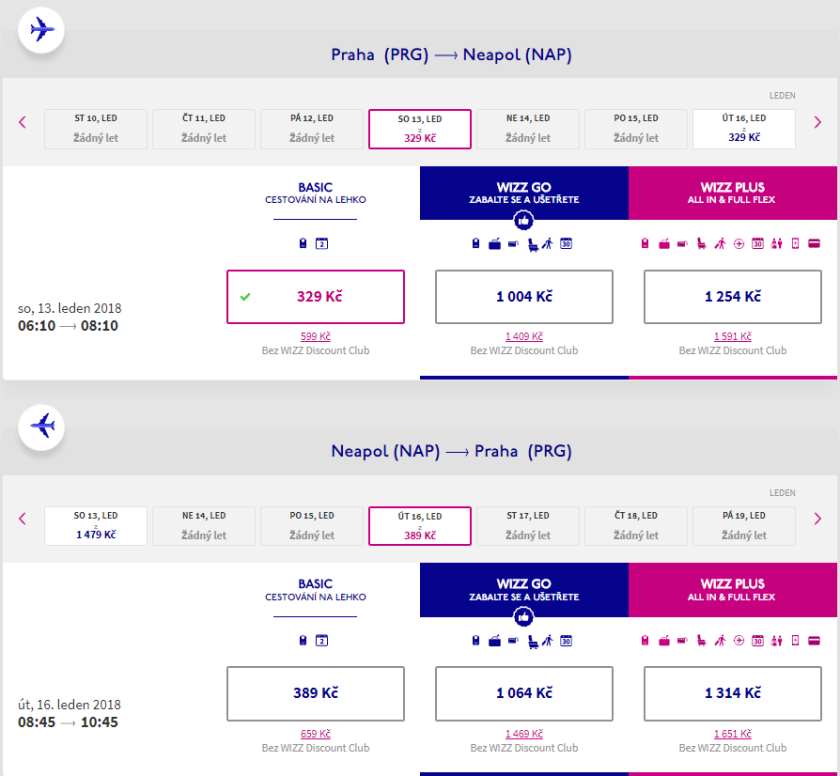Click the airplane icon above the Neapol–Praha flight
Image resolution: width=840 pixels, height=776 pixels.
(42, 427)
